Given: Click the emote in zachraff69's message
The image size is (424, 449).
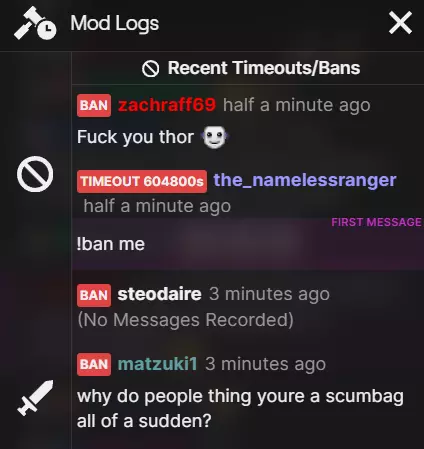Looking at the screenshot, I should coord(215,137).
